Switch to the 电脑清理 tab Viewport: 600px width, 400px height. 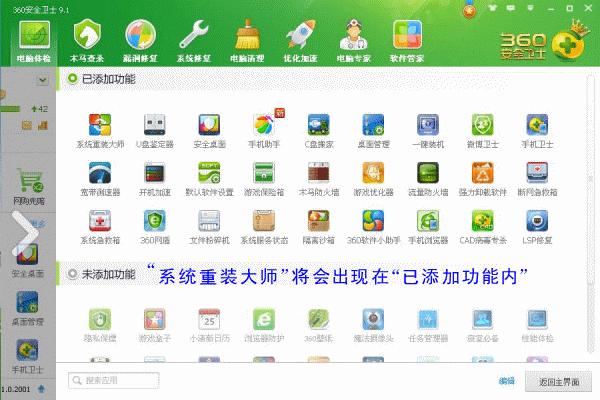[246, 40]
